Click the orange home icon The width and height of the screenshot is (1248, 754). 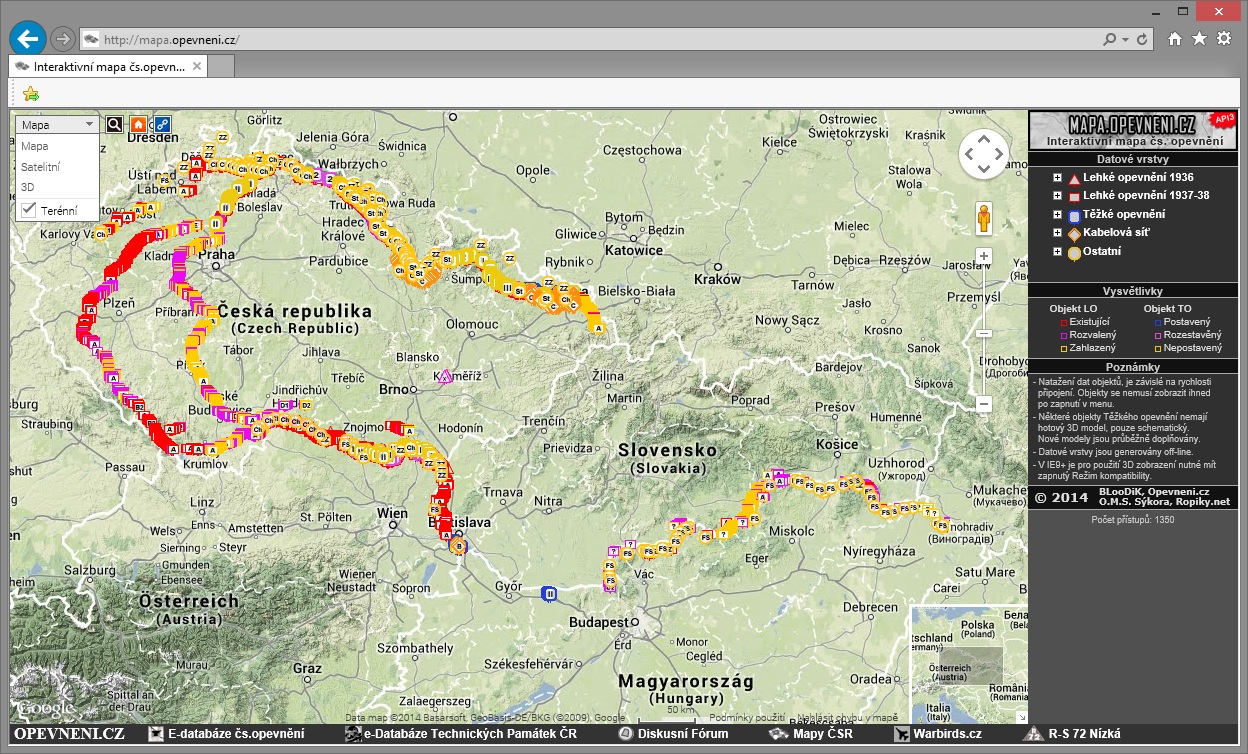click(x=138, y=125)
